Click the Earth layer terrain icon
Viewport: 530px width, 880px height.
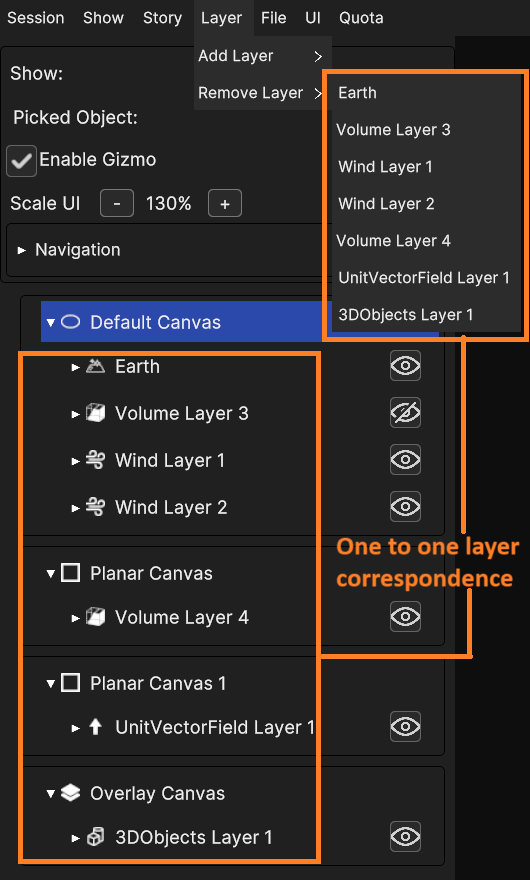[x=95, y=366]
